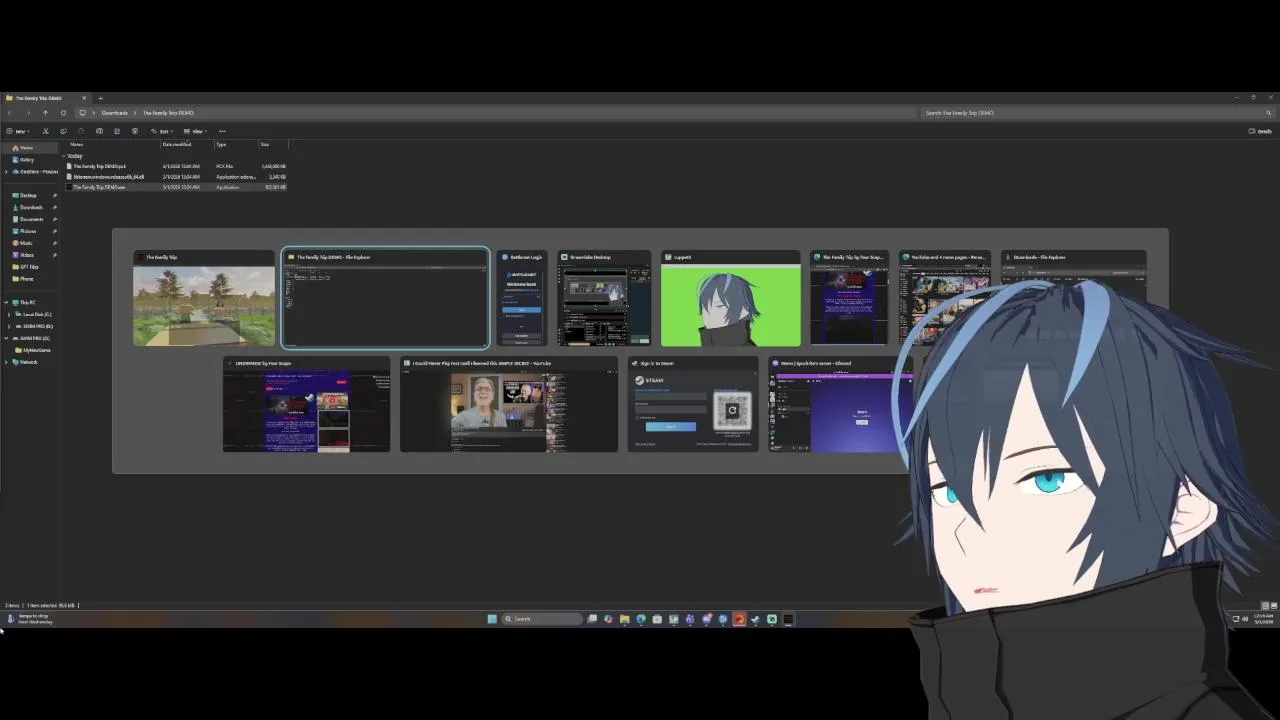Click the Refresh button in File Explorer
The width and height of the screenshot is (1280, 720).
click(x=63, y=113)
